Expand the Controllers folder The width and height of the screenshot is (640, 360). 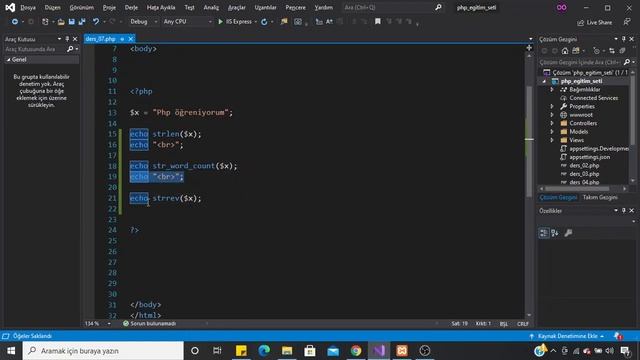552,123
